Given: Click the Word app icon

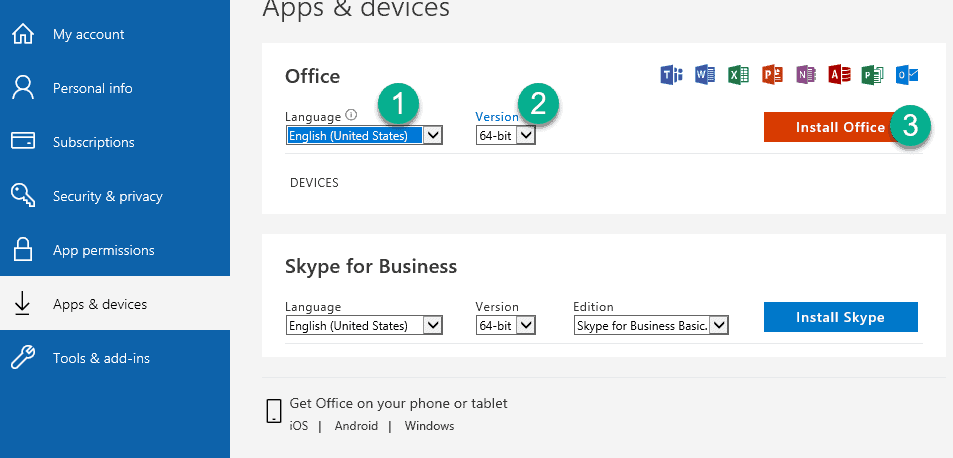Looking at the screenshot, I should pos(705,75).
